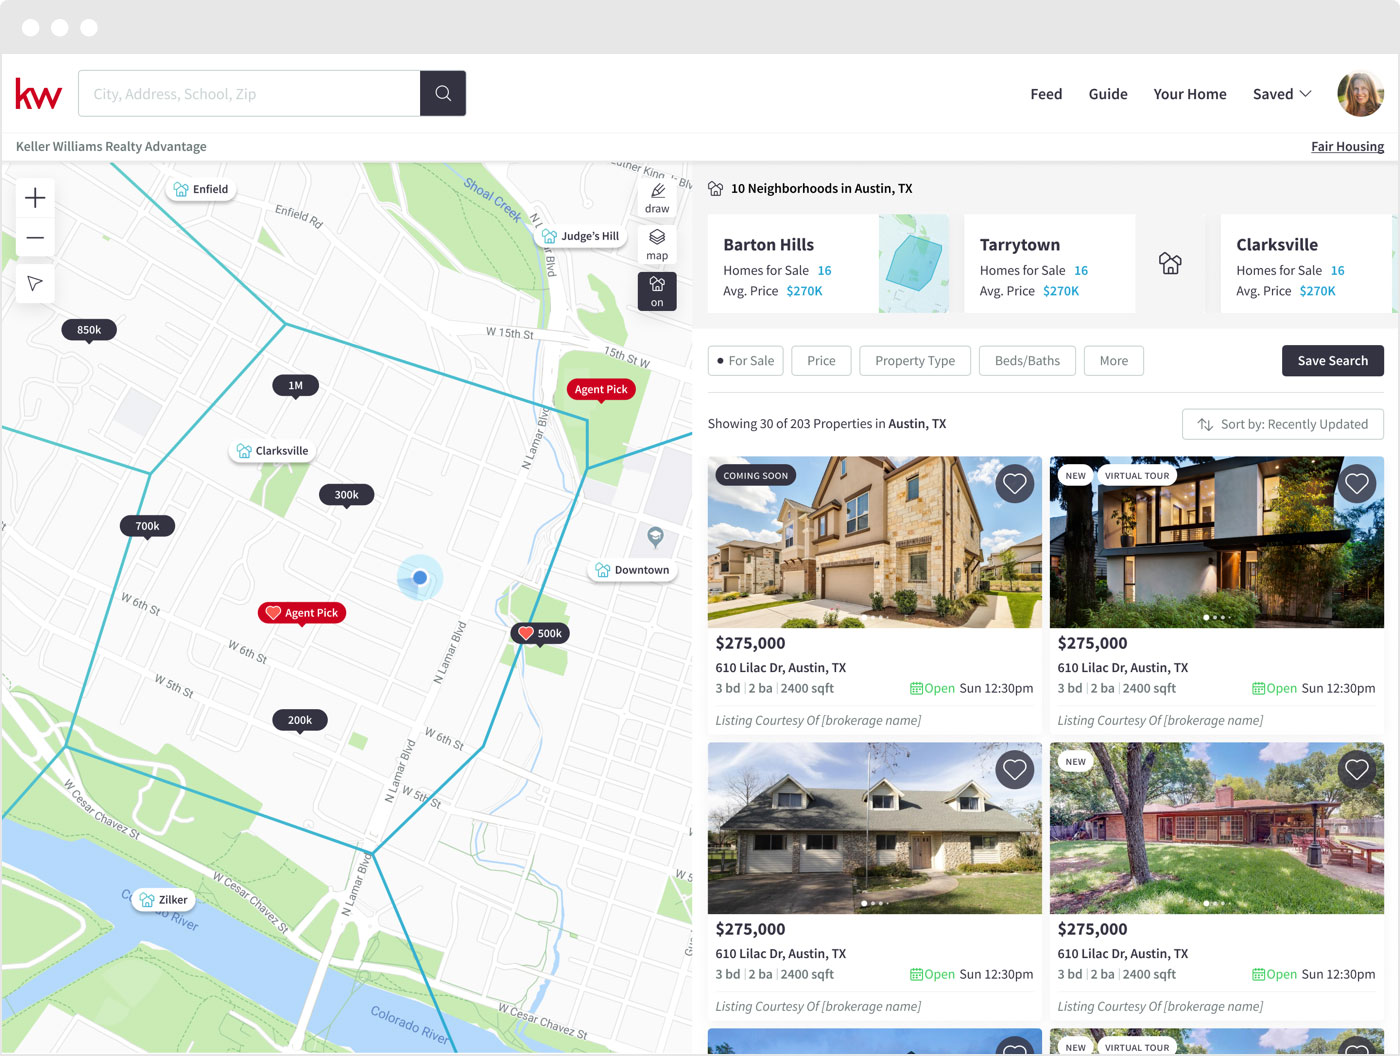The width and height of the screenshot is (1400, 1056).
Task: Click the locate-me arrow icon
Action: pos(35,283)
